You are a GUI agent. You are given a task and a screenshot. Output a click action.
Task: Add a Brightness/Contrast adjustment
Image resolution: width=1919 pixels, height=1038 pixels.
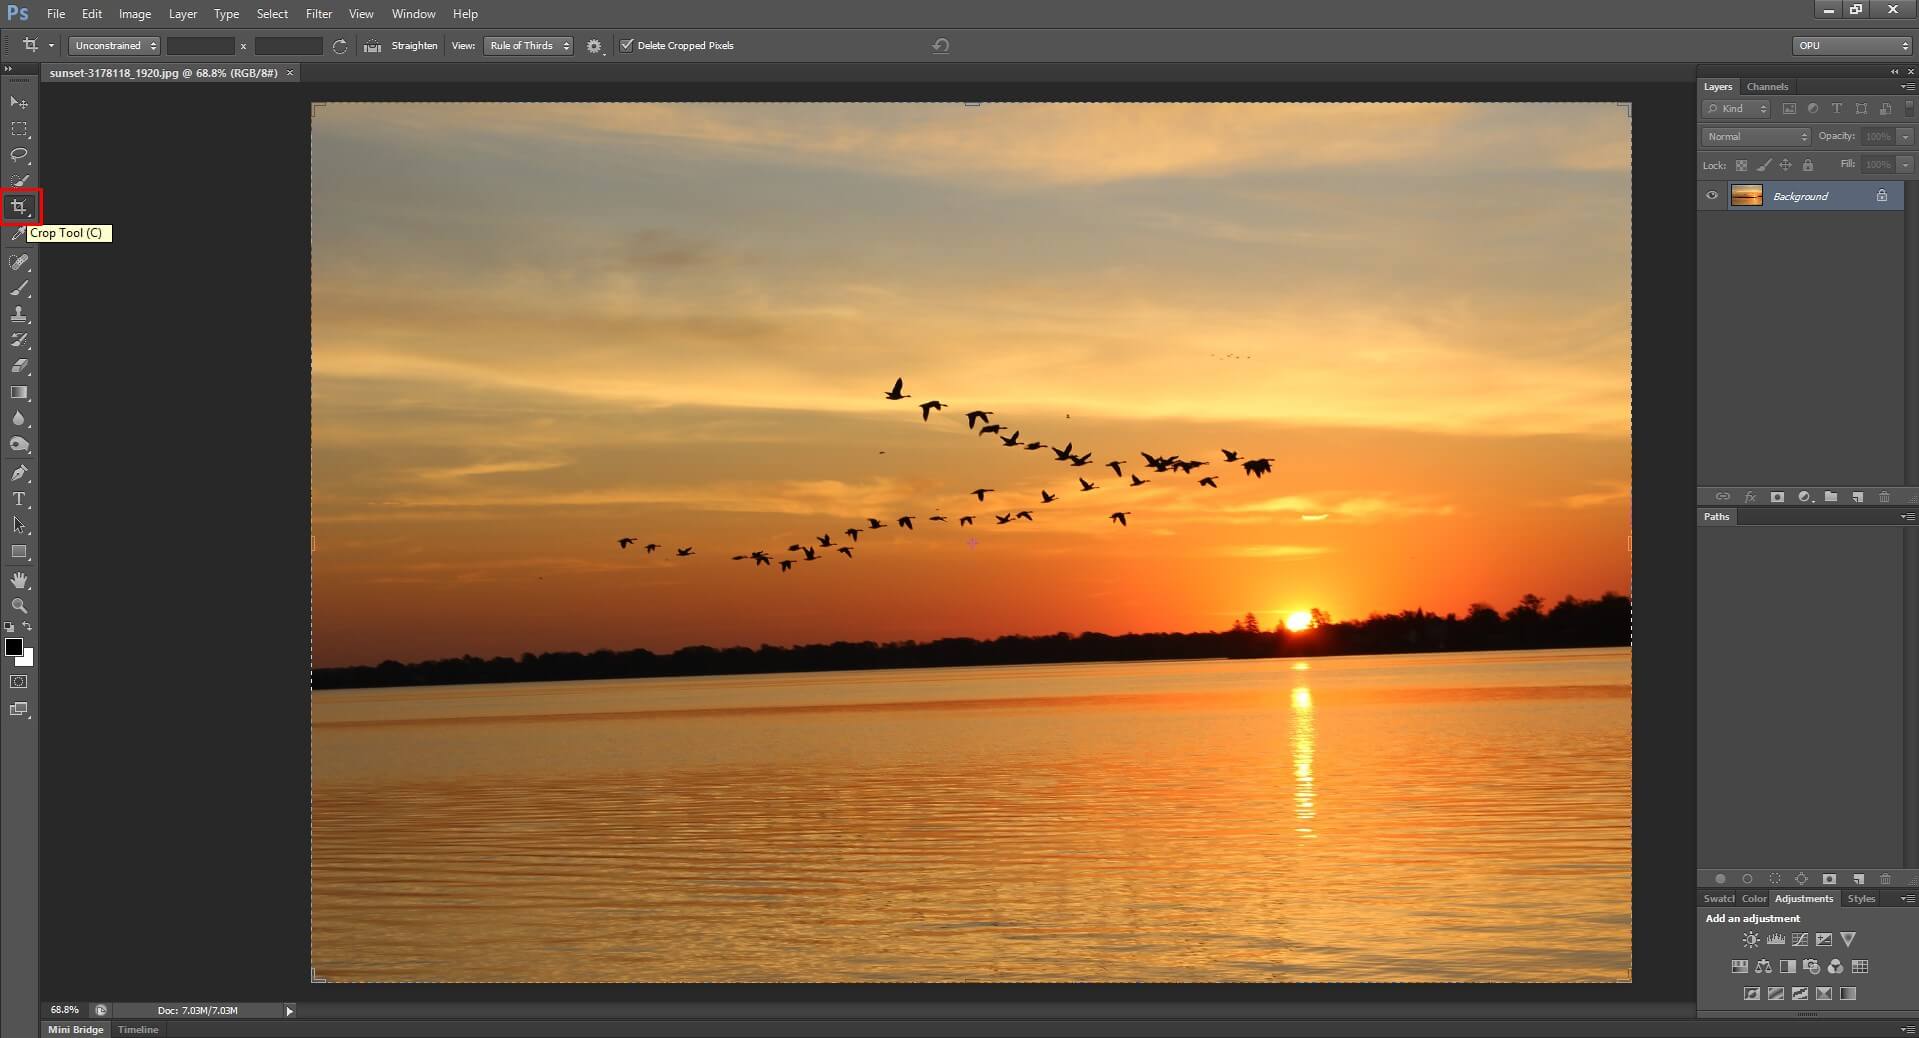coord(1751,940)
